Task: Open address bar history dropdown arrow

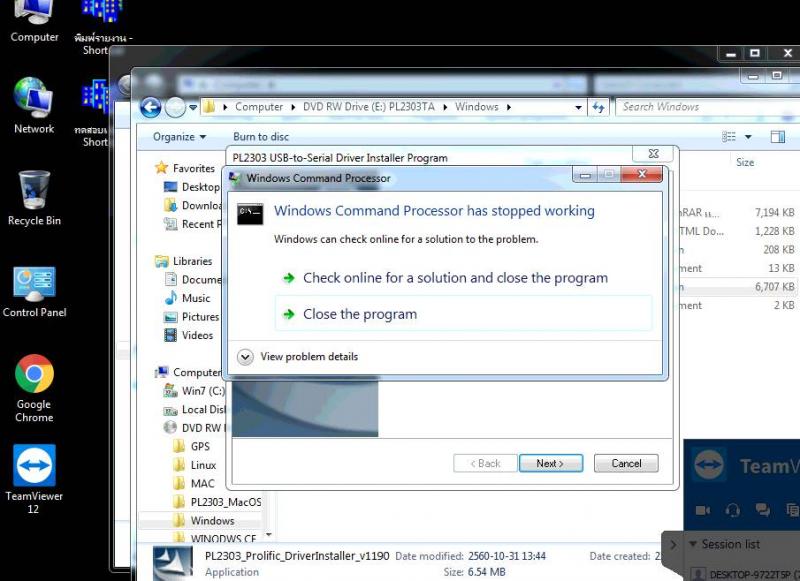Action: [578, 108]
